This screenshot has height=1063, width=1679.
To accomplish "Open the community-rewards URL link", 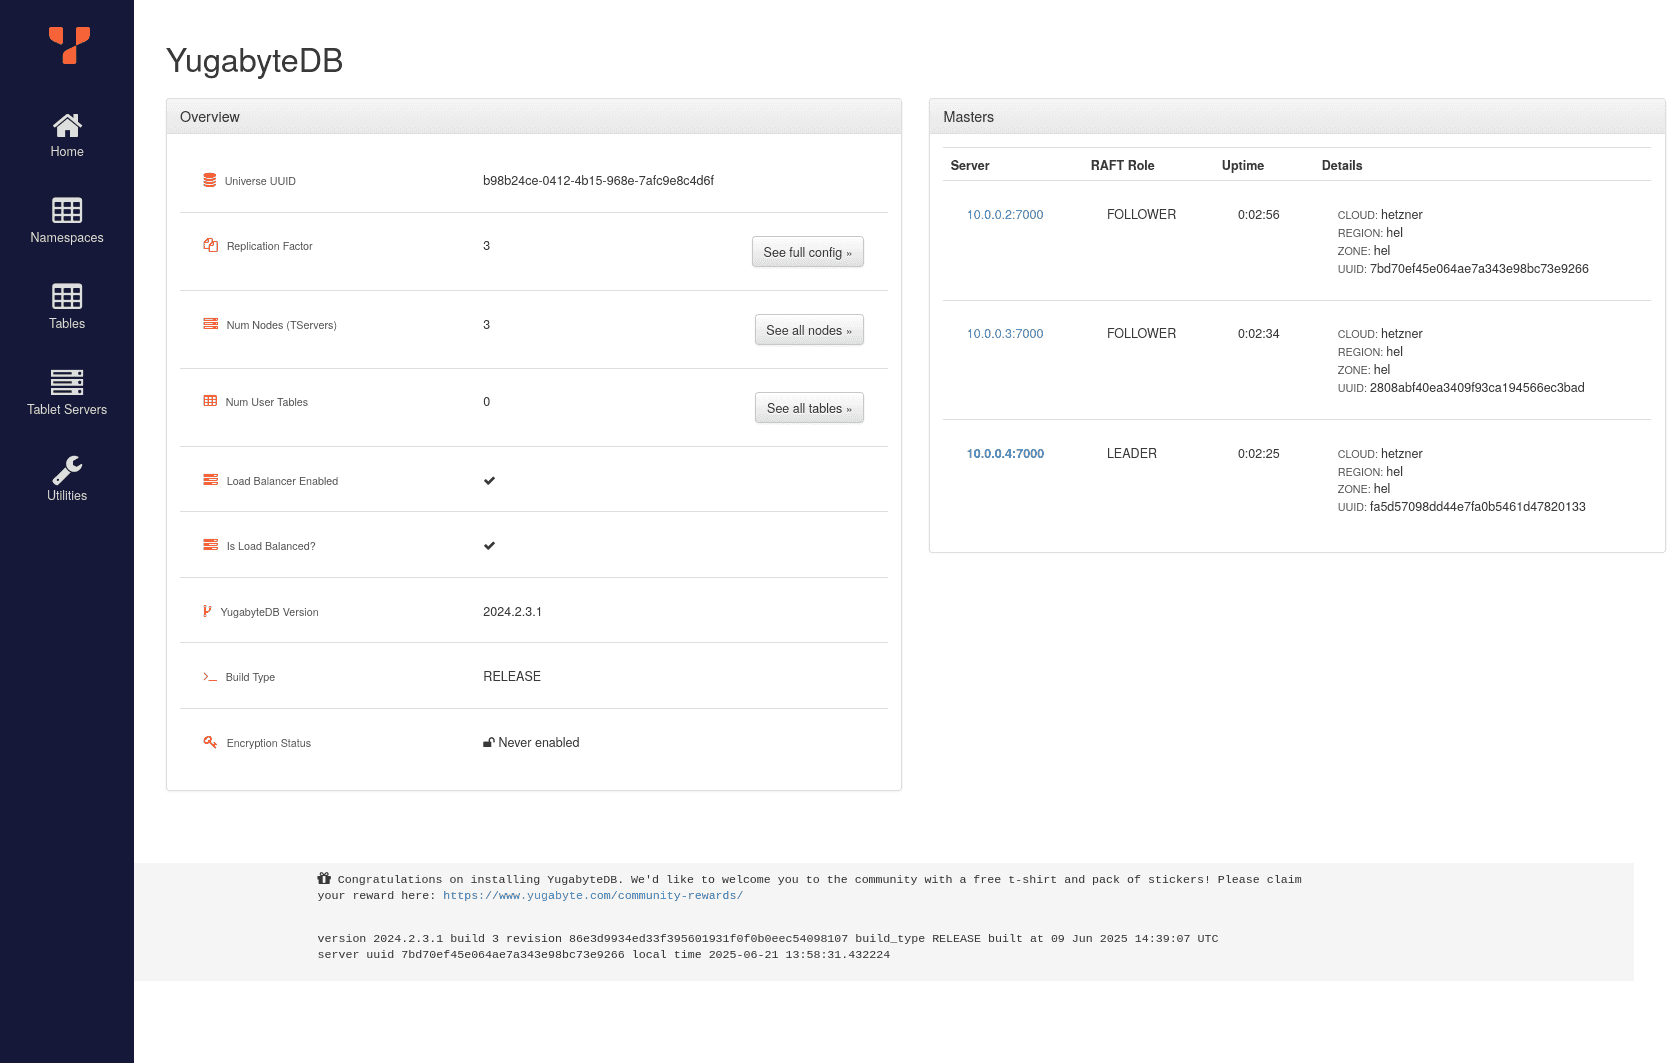I will click(593, 895).
